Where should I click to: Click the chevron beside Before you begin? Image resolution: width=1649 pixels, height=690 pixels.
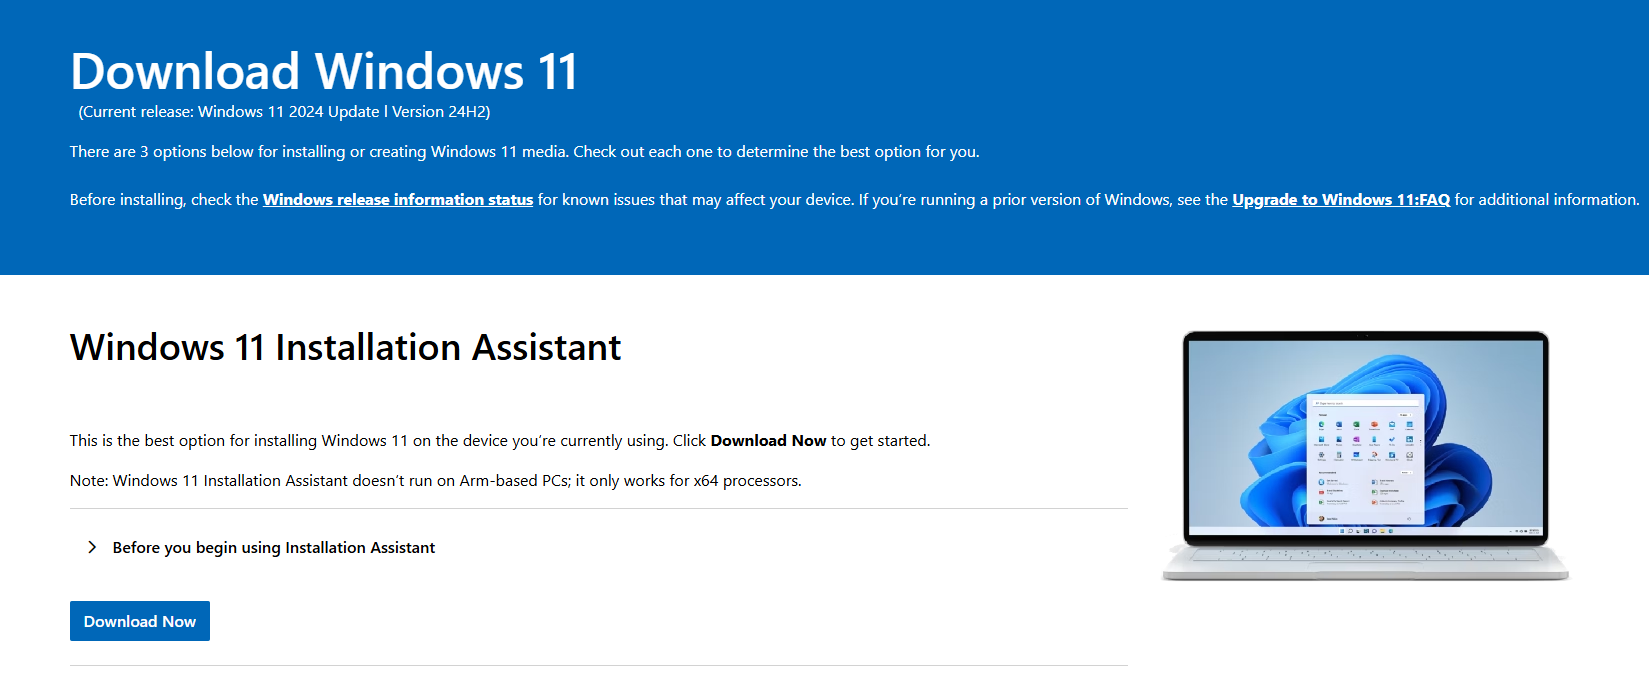92,547
